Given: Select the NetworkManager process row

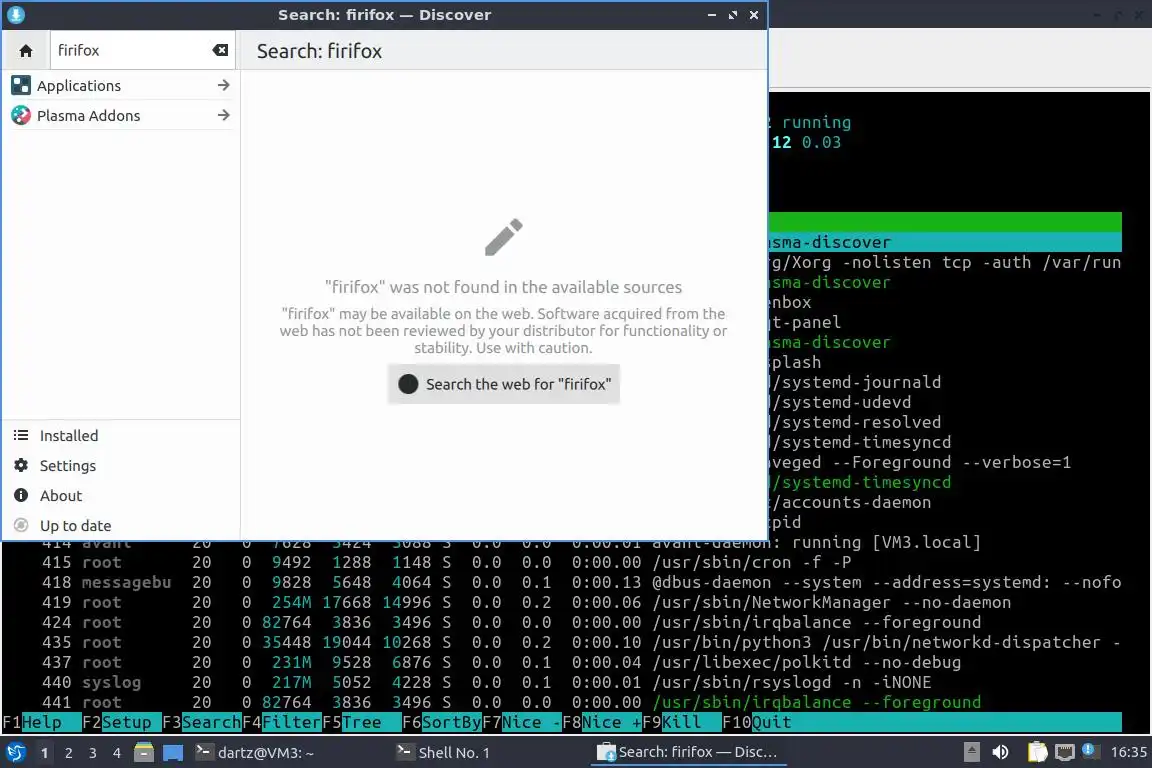Looking at the screenshot, I should pyautogui.click(x=561, y=603).
